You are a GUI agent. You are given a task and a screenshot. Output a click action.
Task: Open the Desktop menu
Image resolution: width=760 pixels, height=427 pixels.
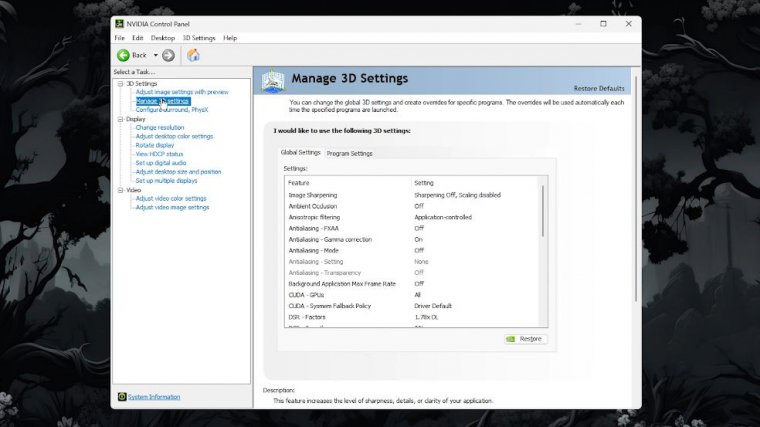point(162,38)
